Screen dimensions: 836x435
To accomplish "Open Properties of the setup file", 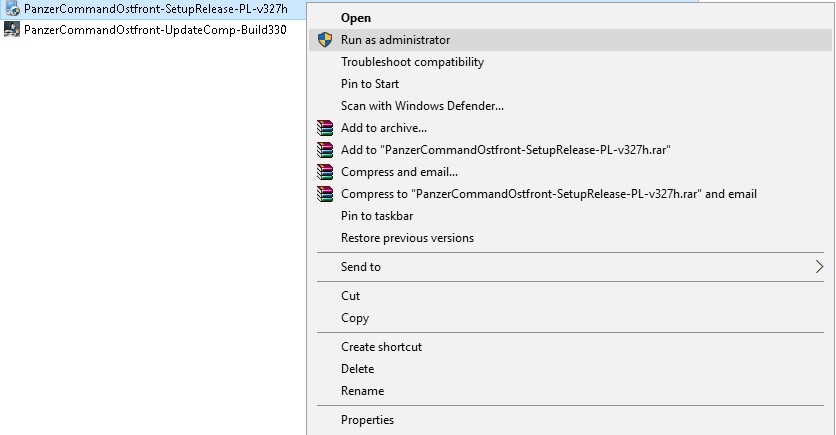I will [367, 420].
